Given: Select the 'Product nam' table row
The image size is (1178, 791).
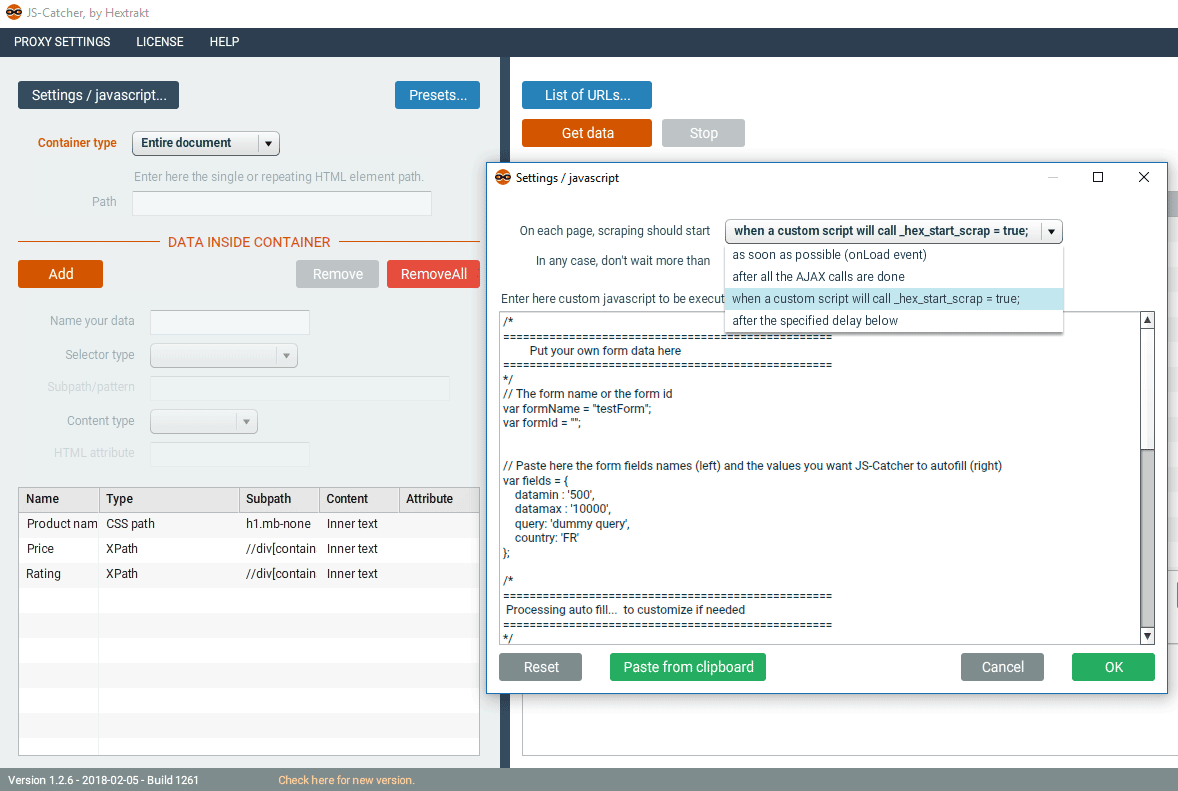Looking at the screenshot, I should [249, 524].
